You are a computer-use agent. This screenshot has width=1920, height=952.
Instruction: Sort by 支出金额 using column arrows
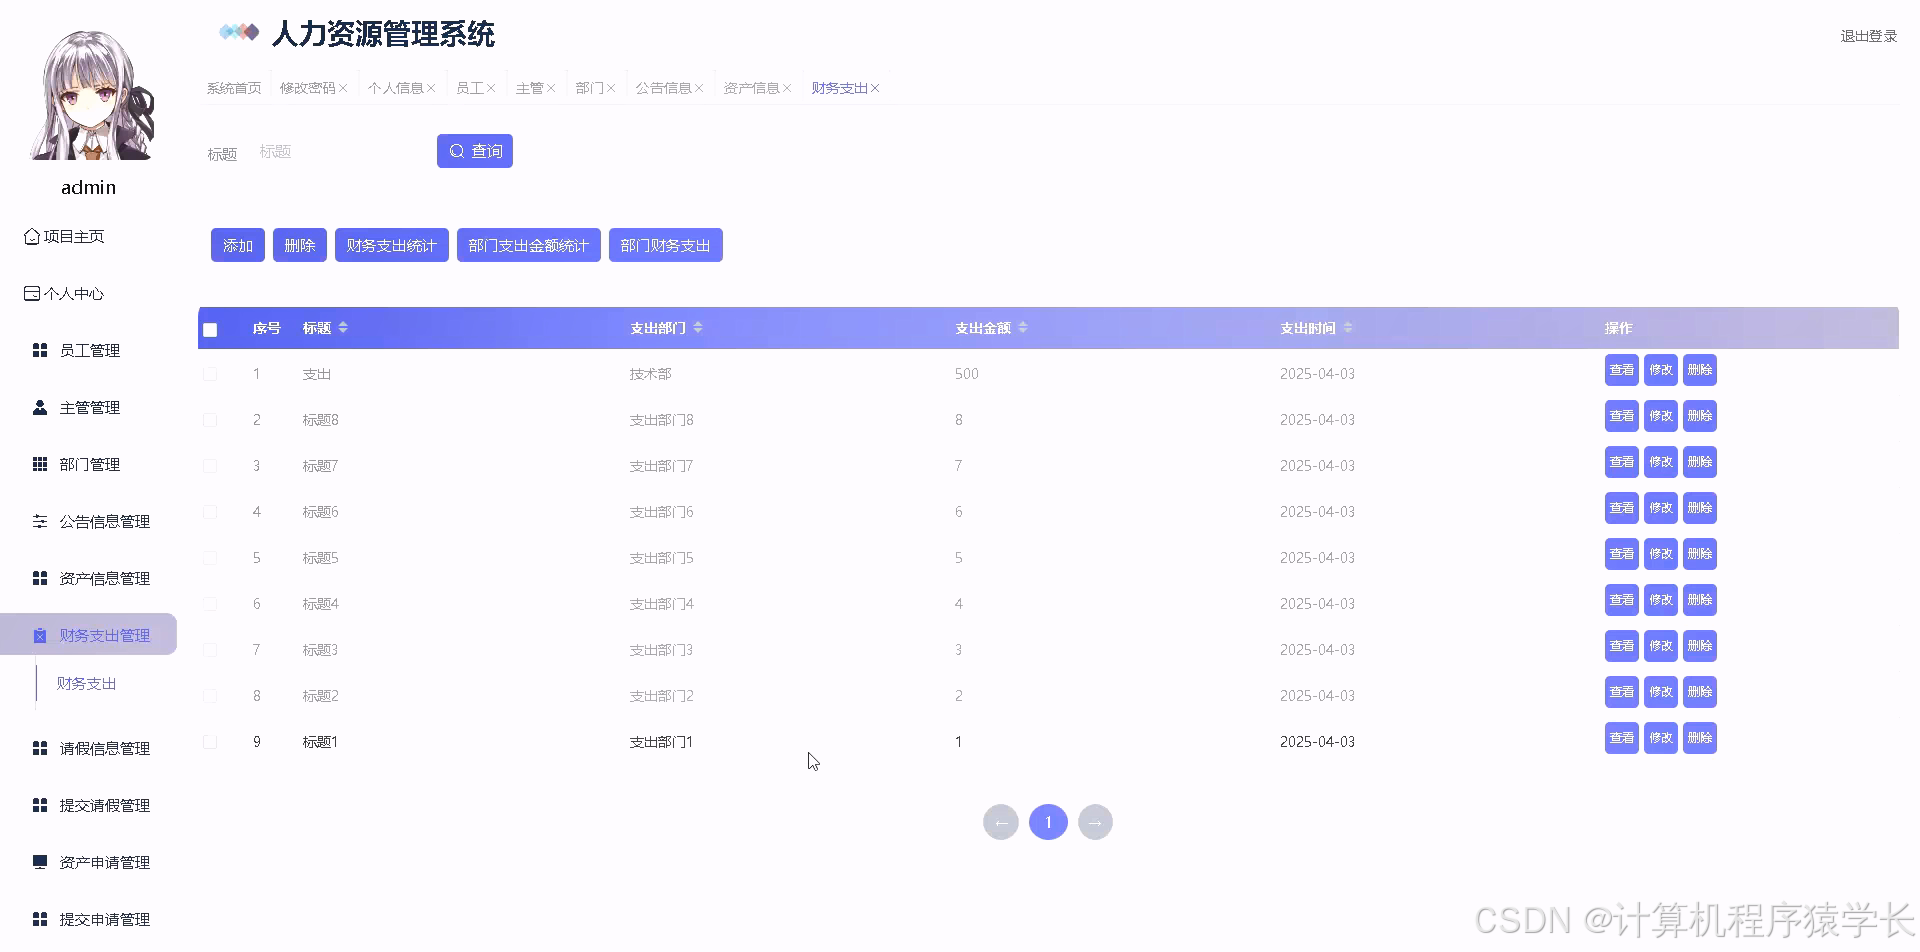pyautogui.click(x=1022, y=327)
